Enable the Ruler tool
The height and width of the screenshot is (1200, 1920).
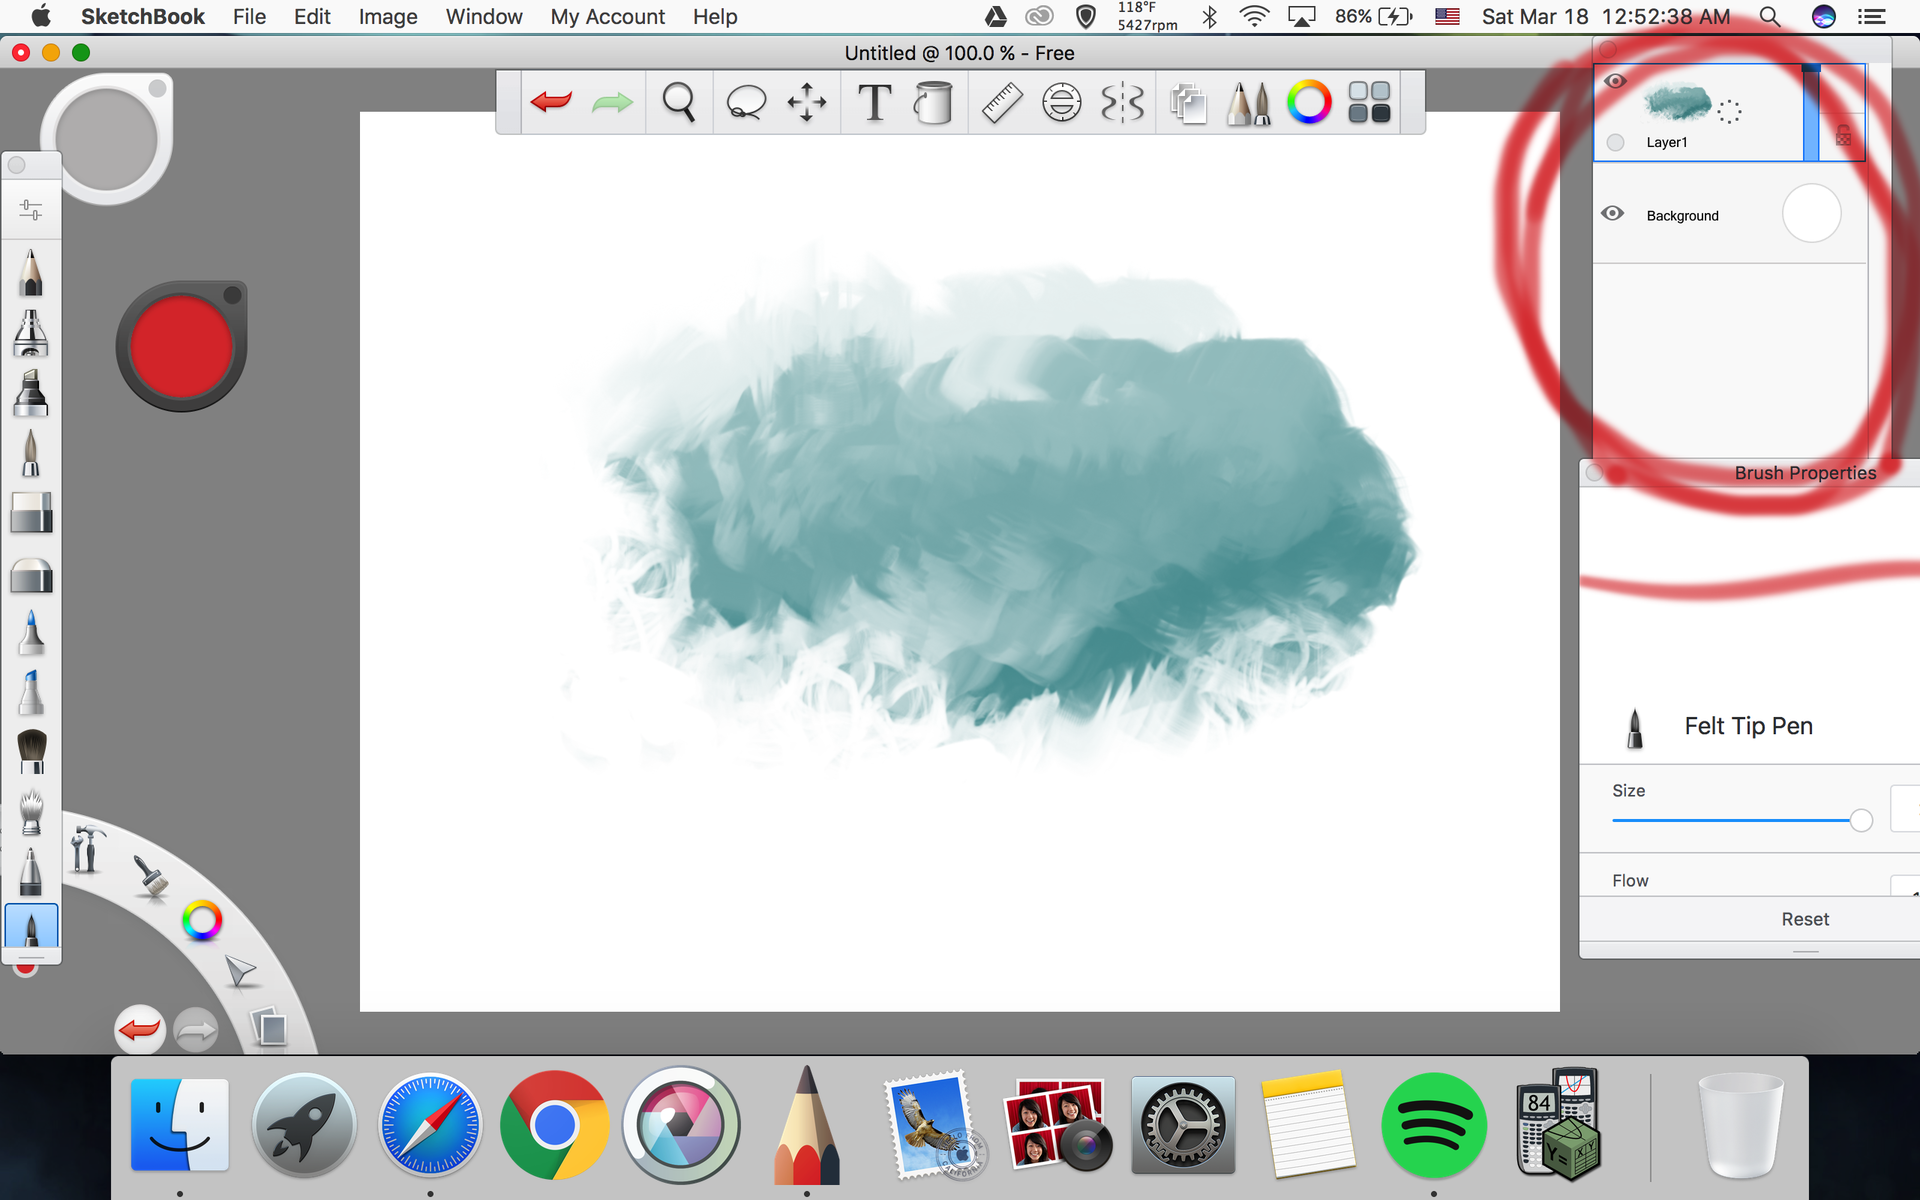tap(1001, 102)
